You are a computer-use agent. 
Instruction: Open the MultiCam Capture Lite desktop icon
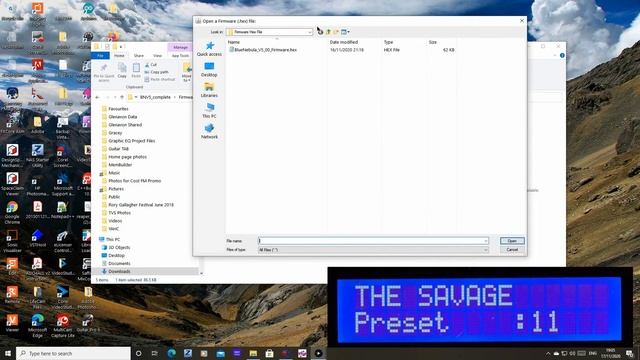coord(62,326)
